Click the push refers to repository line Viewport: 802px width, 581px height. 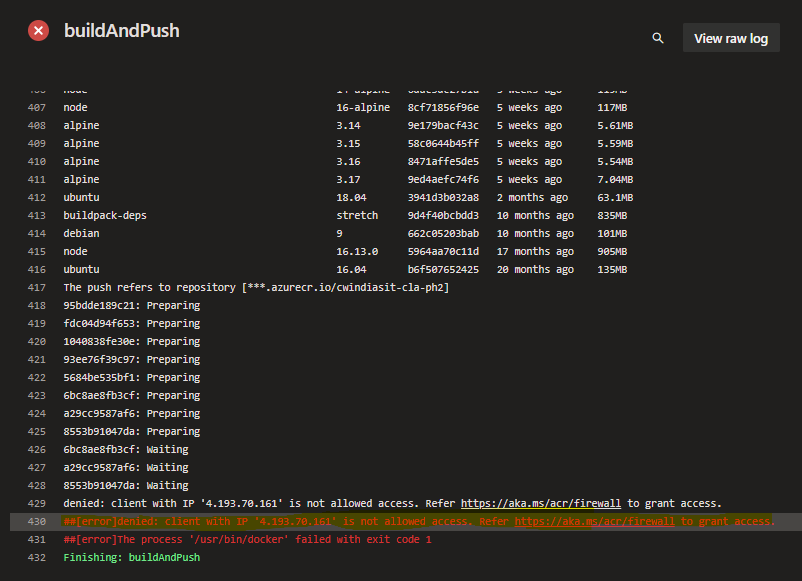pyautogui.click(x=256, y=287)
